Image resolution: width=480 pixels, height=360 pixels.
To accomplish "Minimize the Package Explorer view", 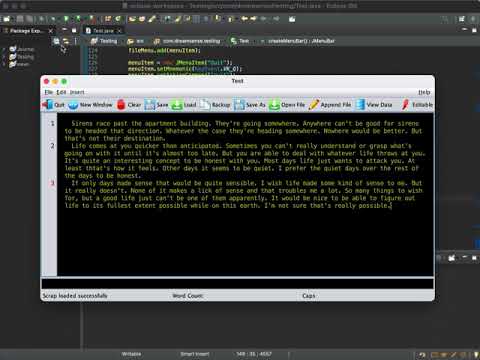I will point(65,30).
